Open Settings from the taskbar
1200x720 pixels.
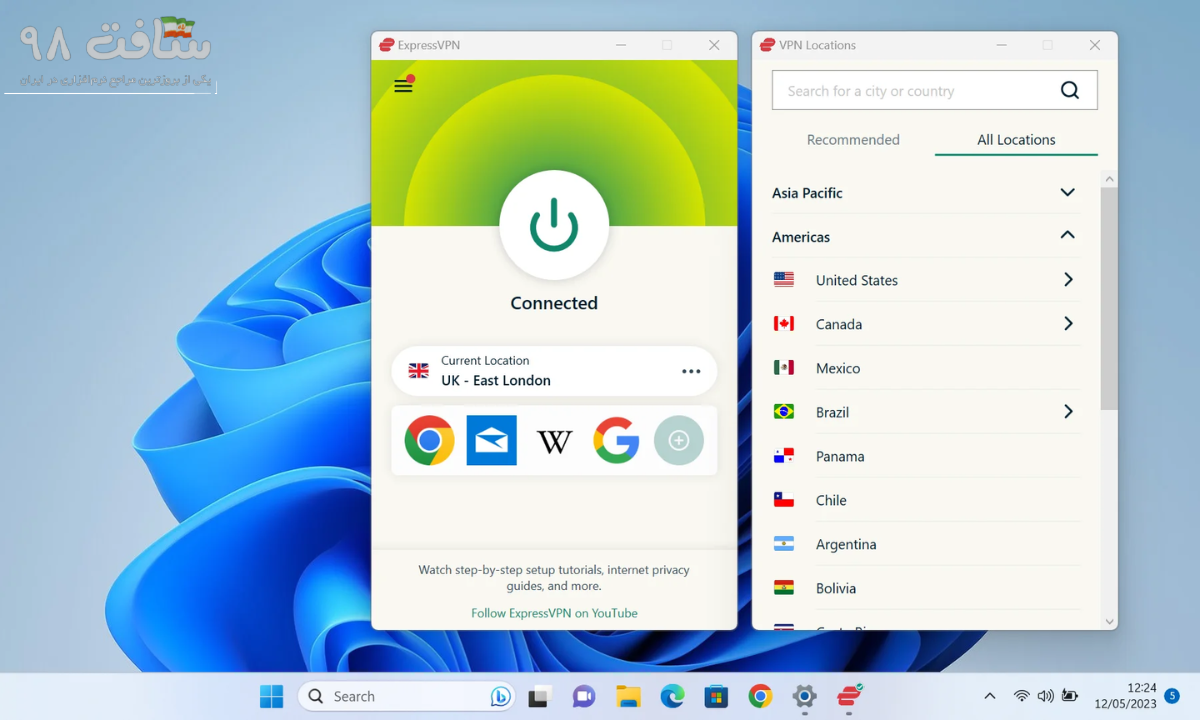click(804, 696)
